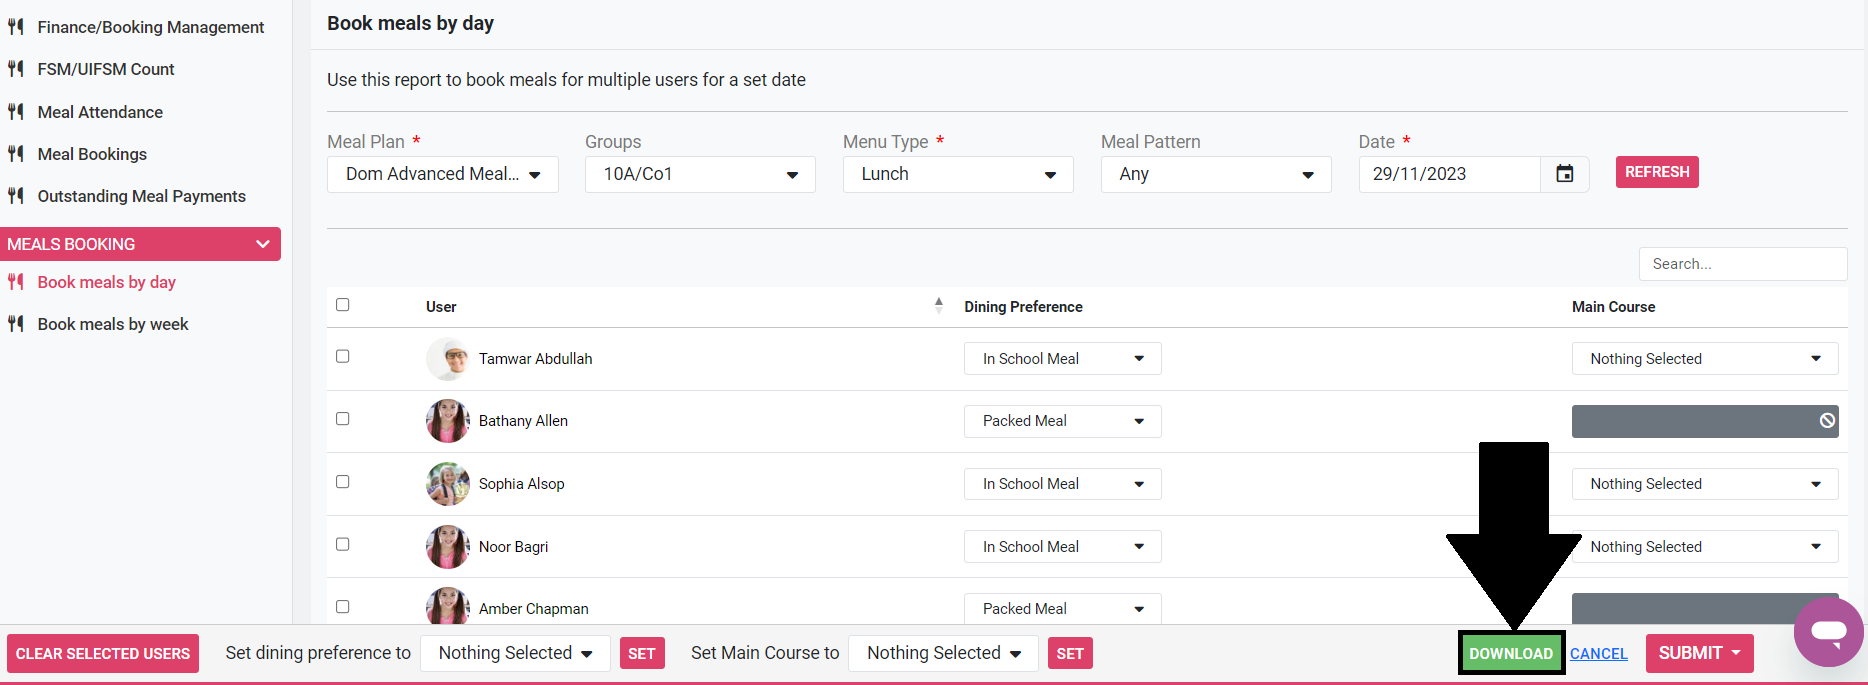Click the blocked icon in Bathany Allen's main course

(1826, 421)
